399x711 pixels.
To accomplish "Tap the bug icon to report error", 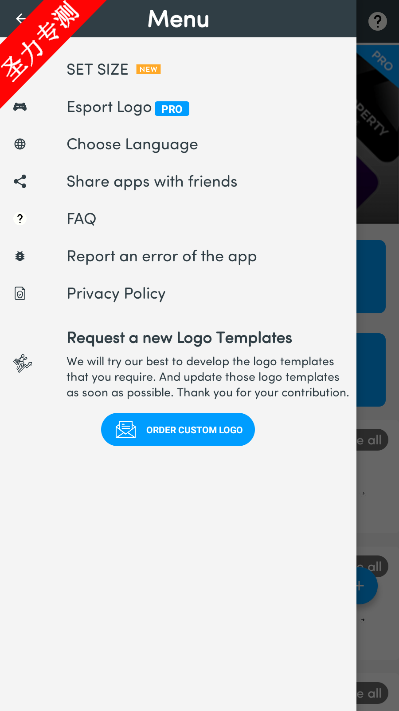I will (19, 256).
